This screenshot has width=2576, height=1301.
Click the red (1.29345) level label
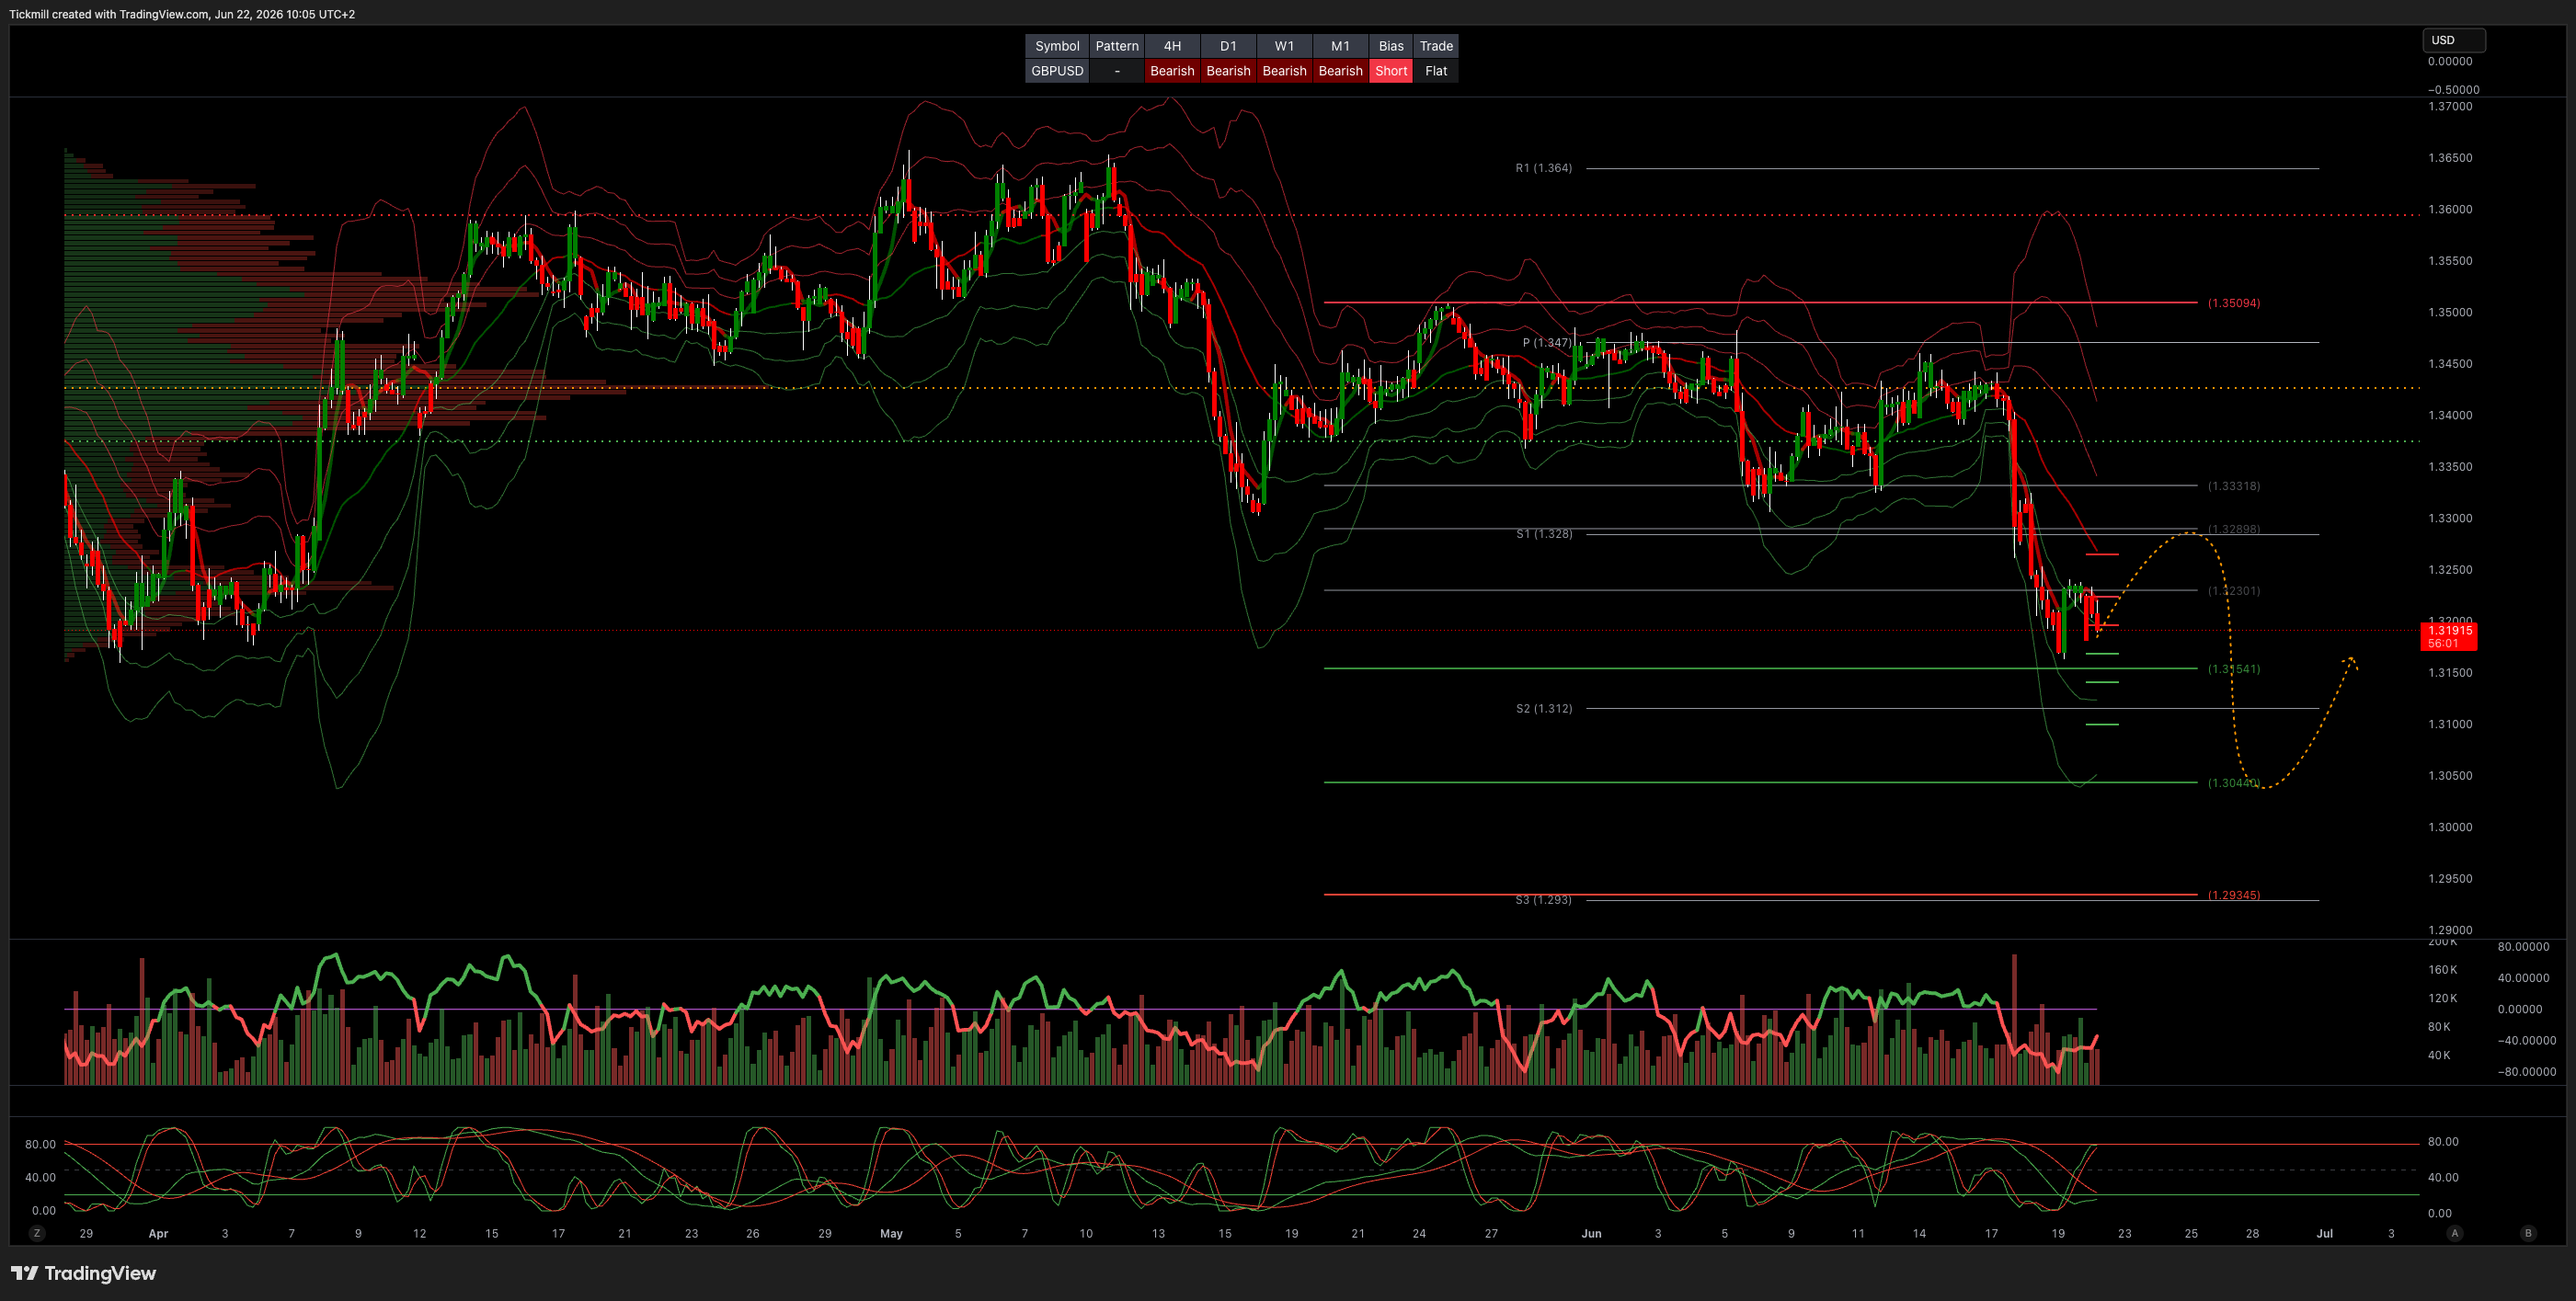[x=2233, y=895]
